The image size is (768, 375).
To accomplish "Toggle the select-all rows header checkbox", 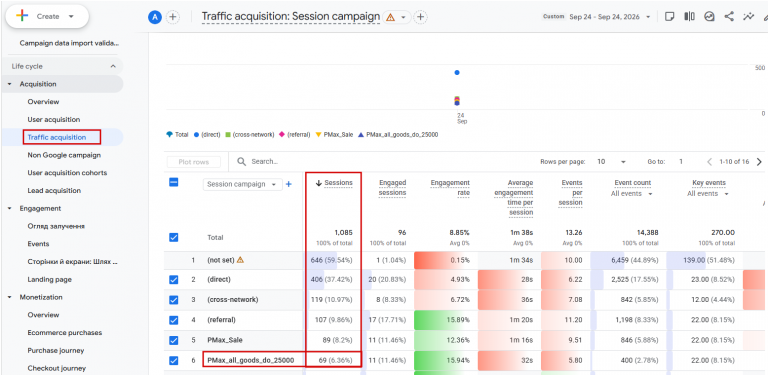I will pyautogui.click(x=173, y=183).
